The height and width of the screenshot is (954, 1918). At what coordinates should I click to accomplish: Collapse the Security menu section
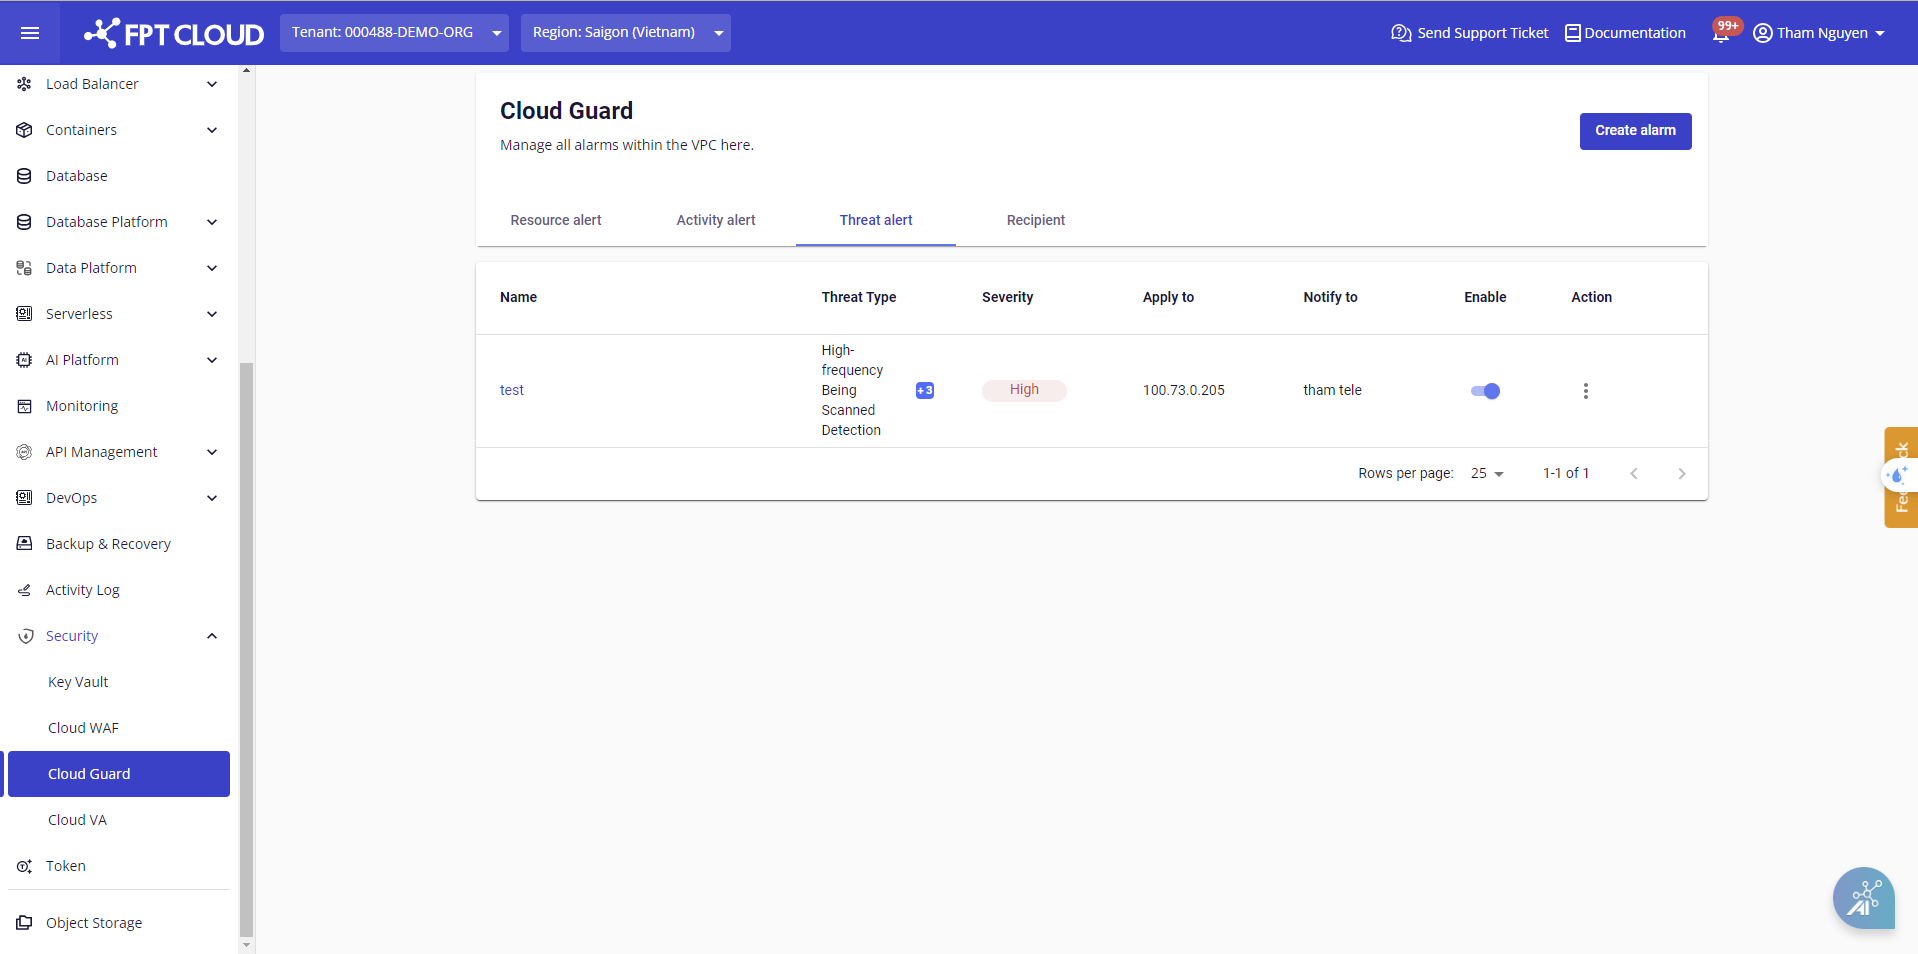211,636
